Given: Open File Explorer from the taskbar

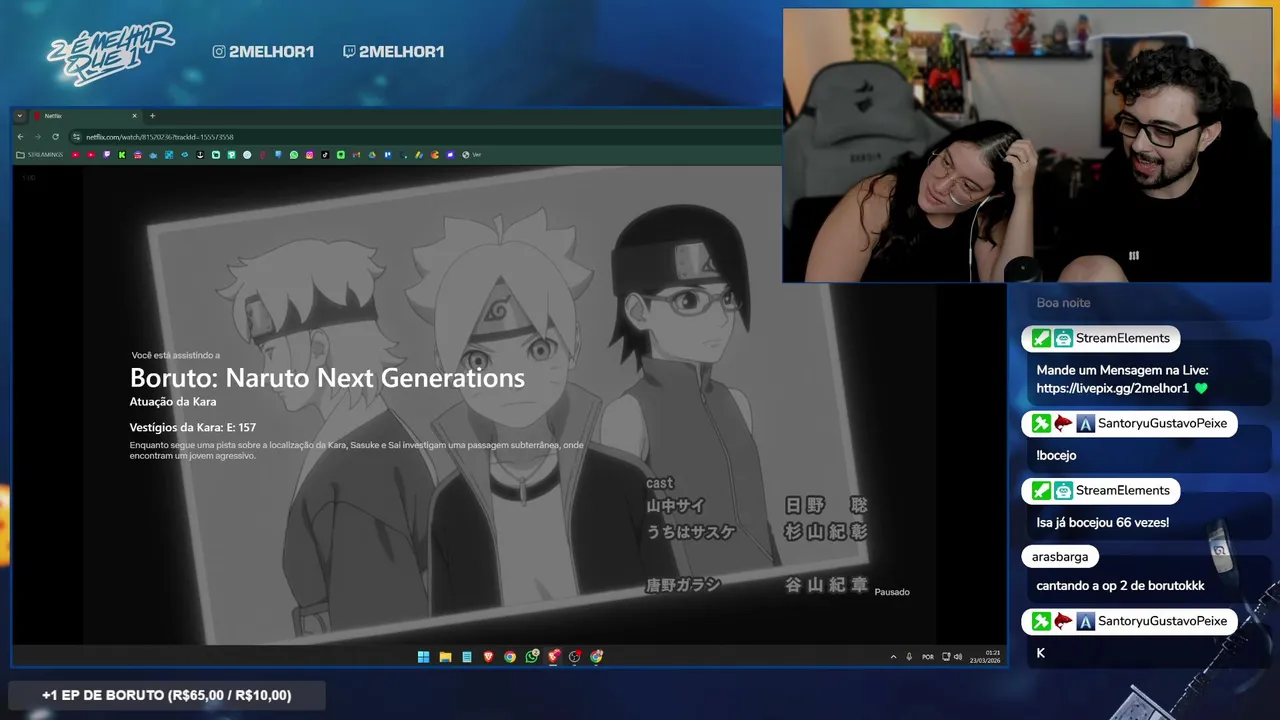Looking at the screenshot, I should (445, 657).
